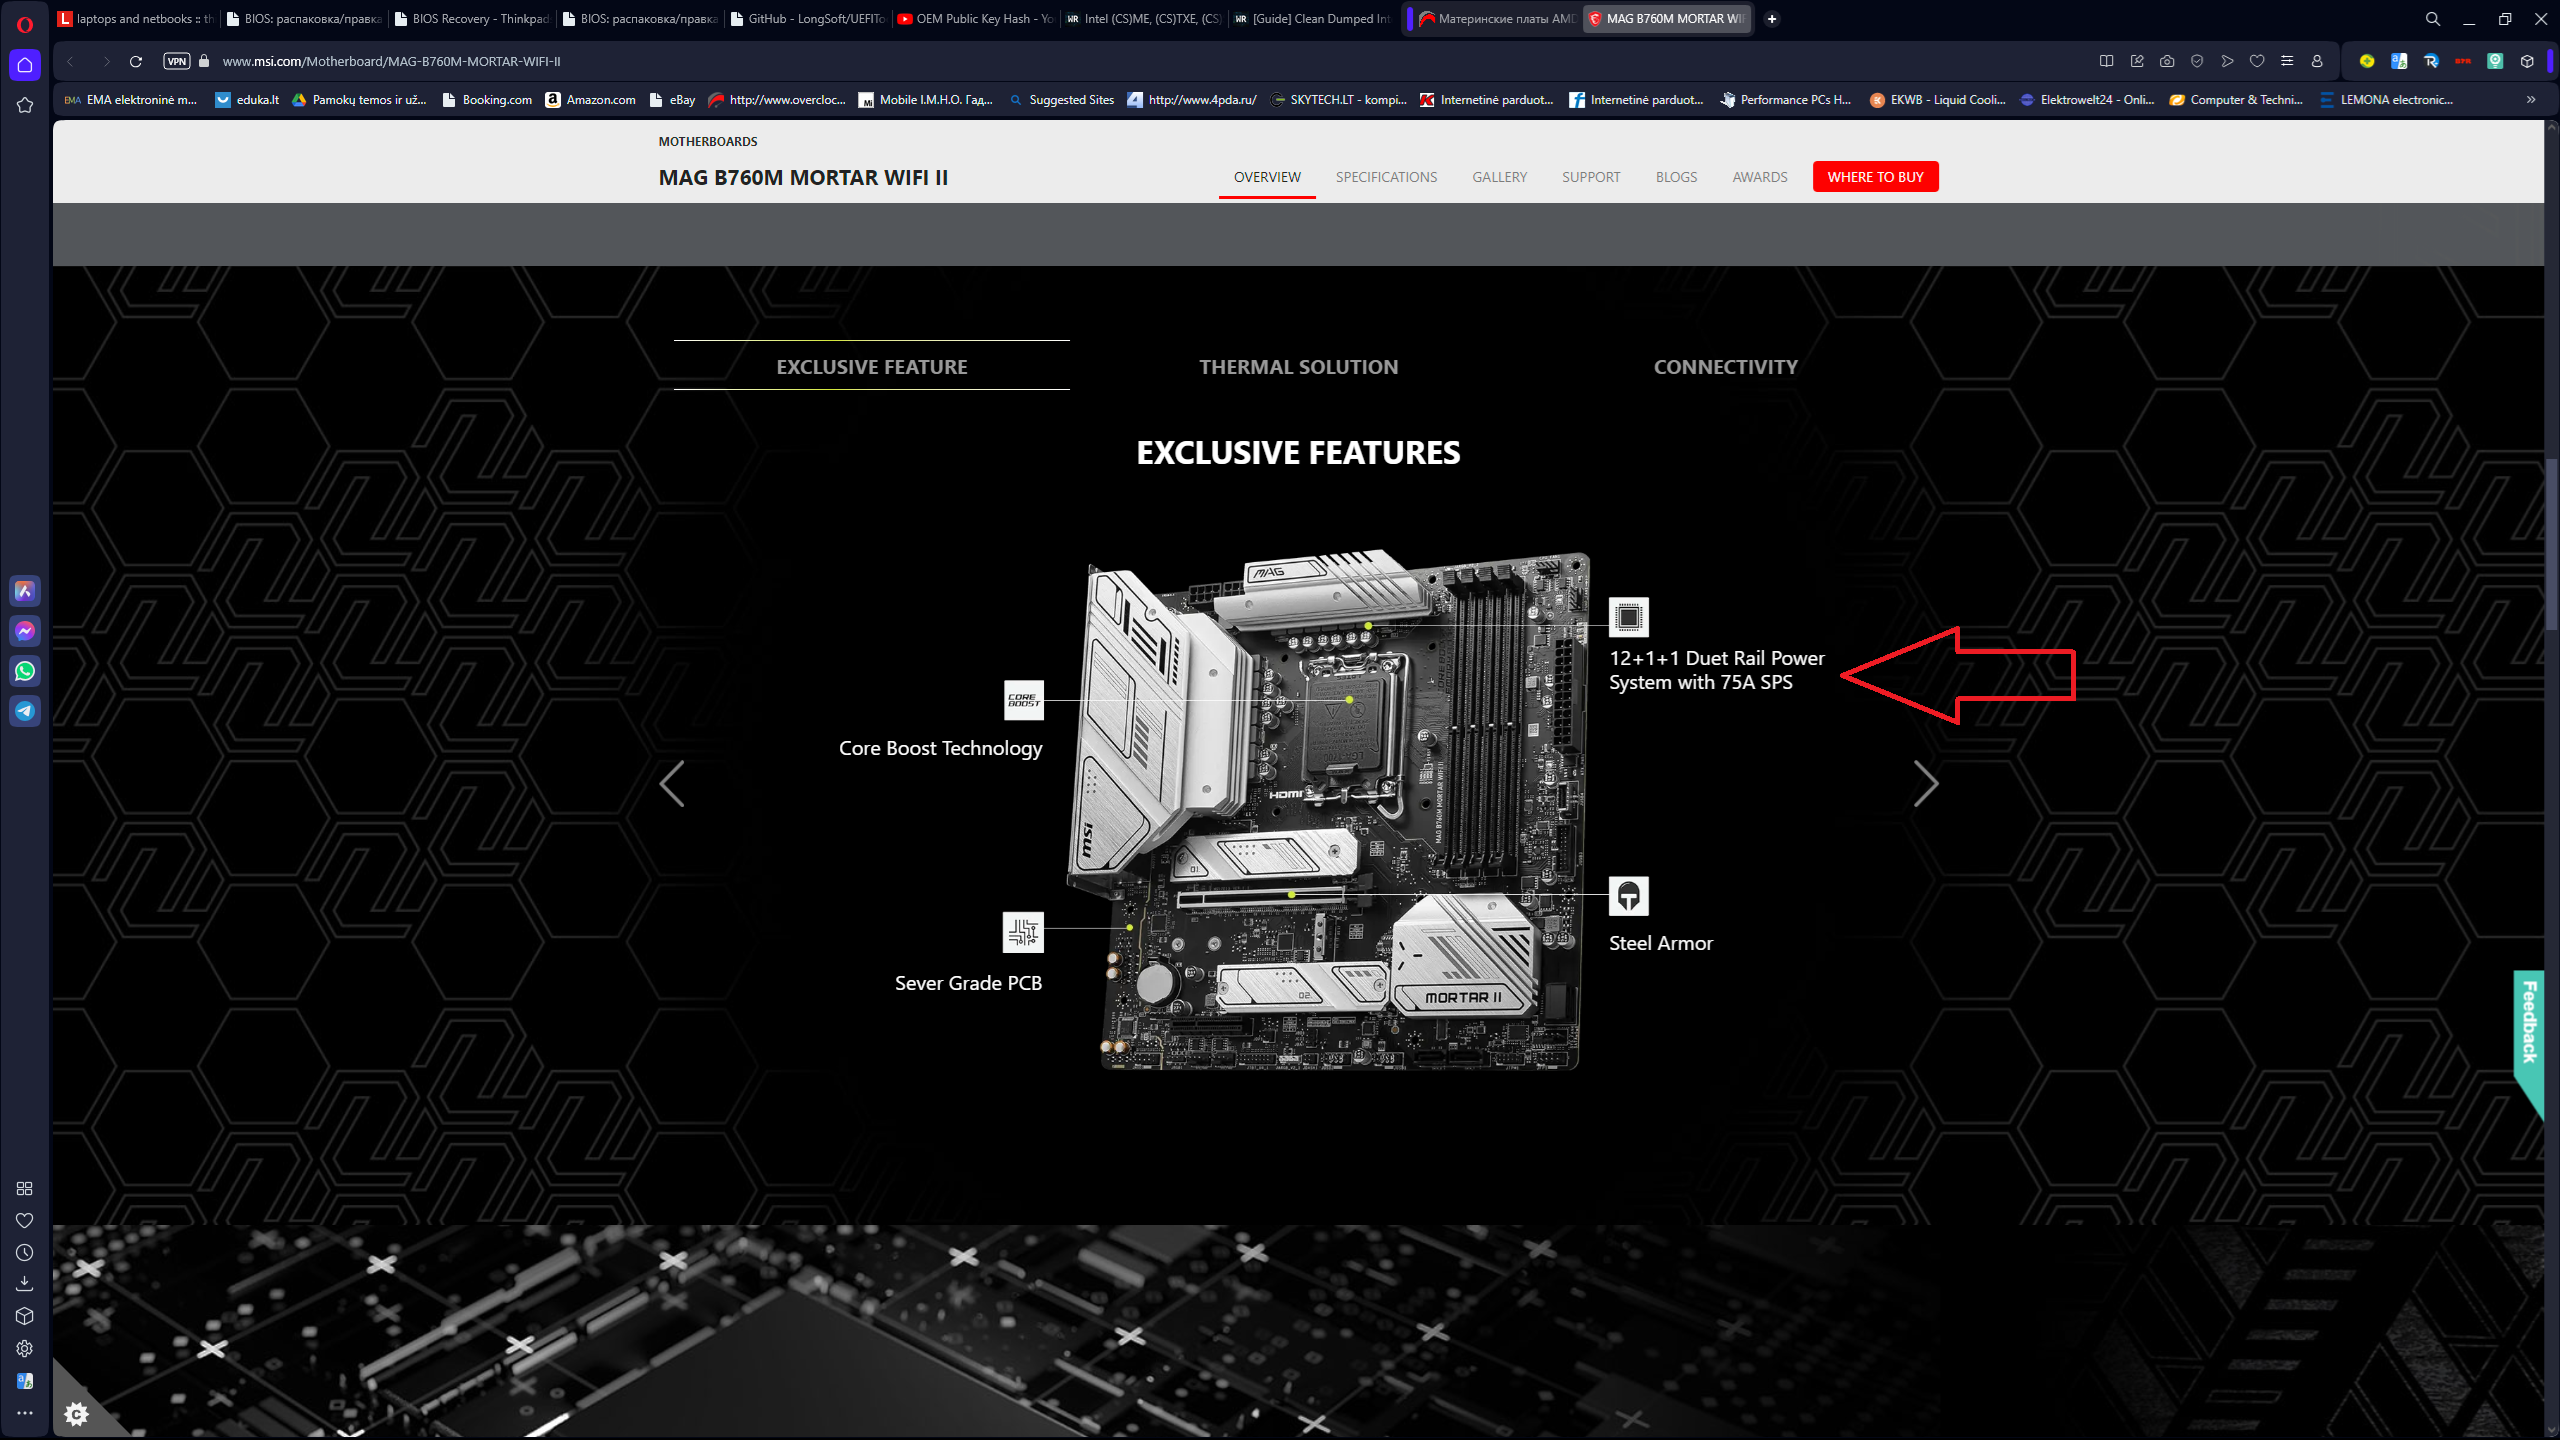Open Opera Easy Setup sliders icon

2287,61
